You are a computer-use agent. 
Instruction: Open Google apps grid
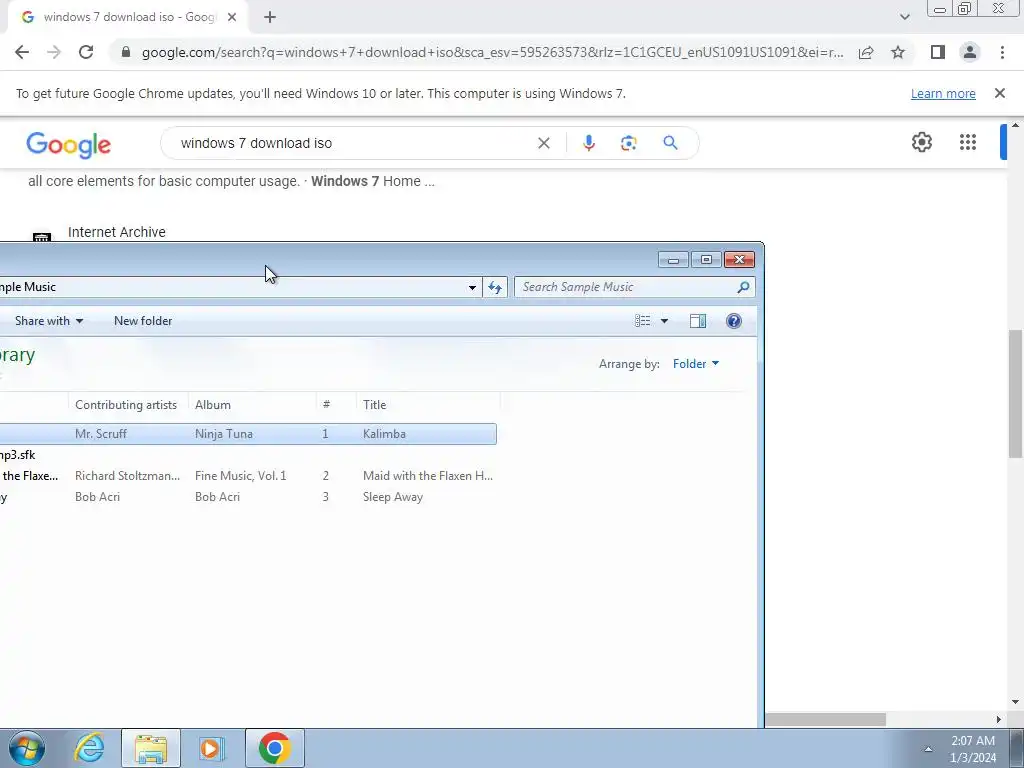click(x=967, y=142)
